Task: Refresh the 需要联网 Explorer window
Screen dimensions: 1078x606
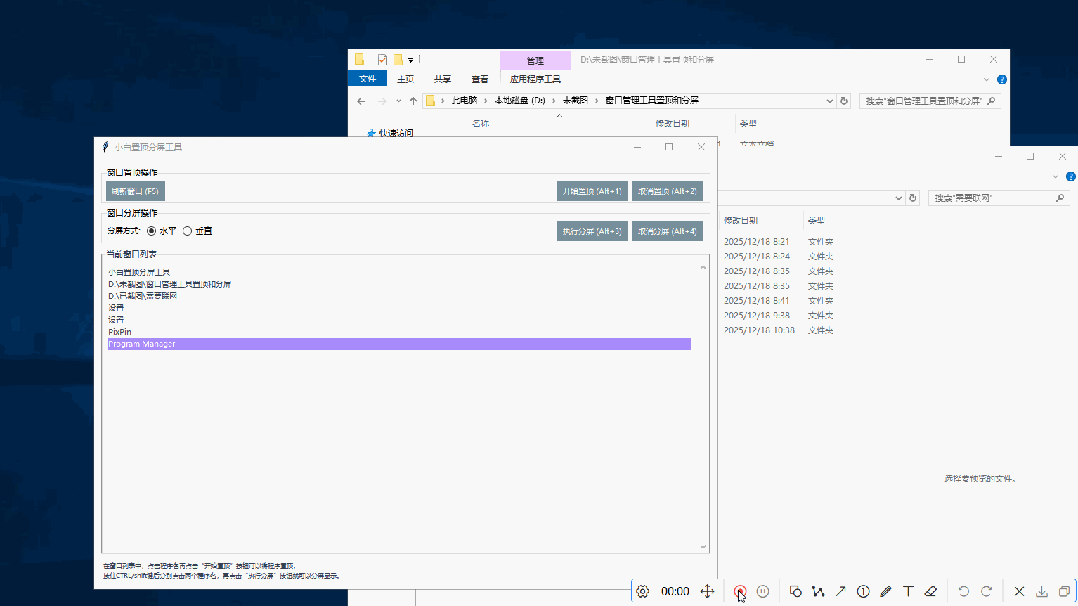Action: click(x=913, y=198)
